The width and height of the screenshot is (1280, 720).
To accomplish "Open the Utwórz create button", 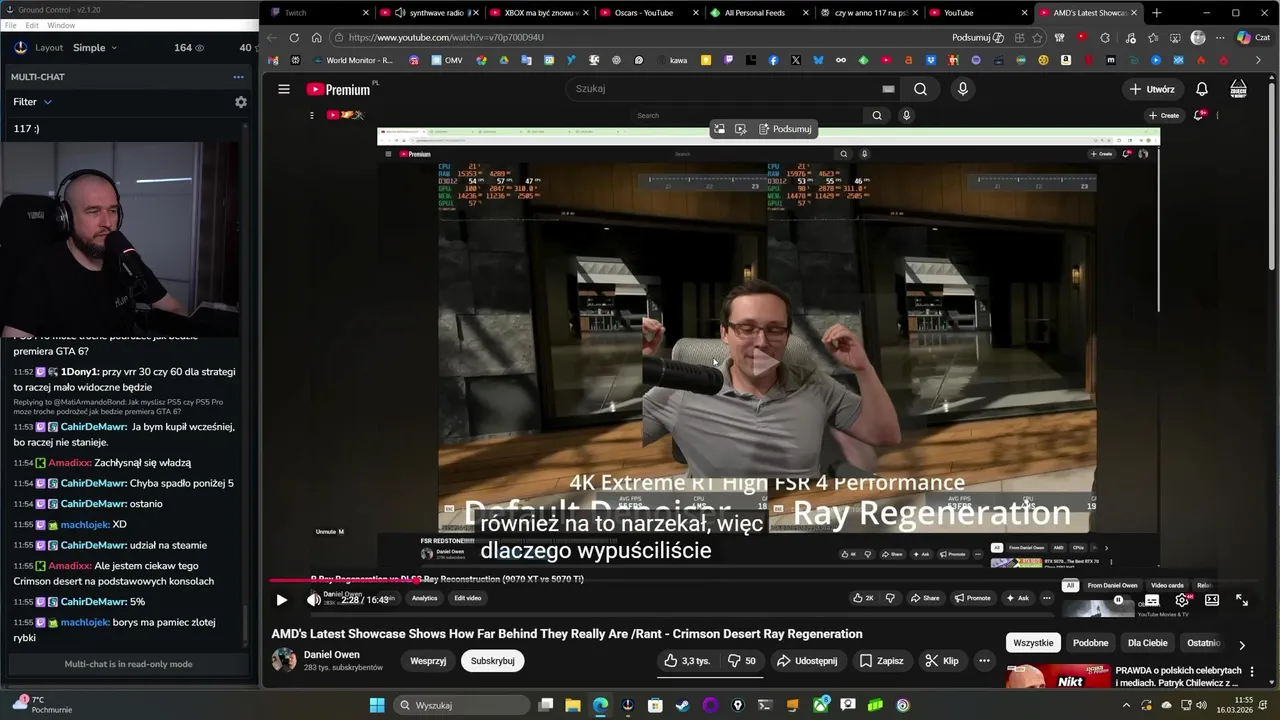I will tap(1151, 89).
